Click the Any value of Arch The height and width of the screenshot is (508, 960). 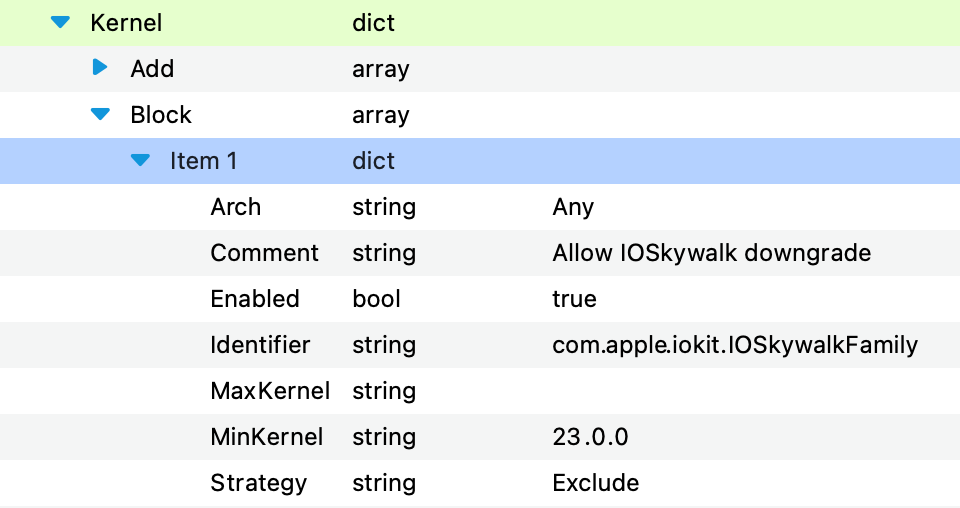click(573, 207)
